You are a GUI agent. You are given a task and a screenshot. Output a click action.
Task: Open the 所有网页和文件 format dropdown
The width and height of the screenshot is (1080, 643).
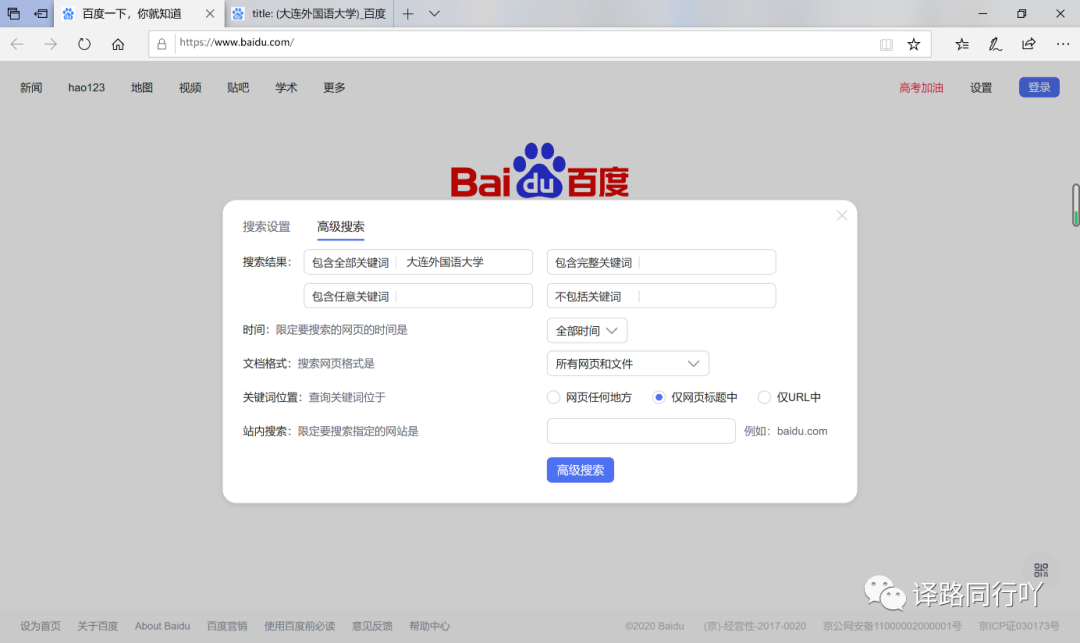tap(627, 363)
